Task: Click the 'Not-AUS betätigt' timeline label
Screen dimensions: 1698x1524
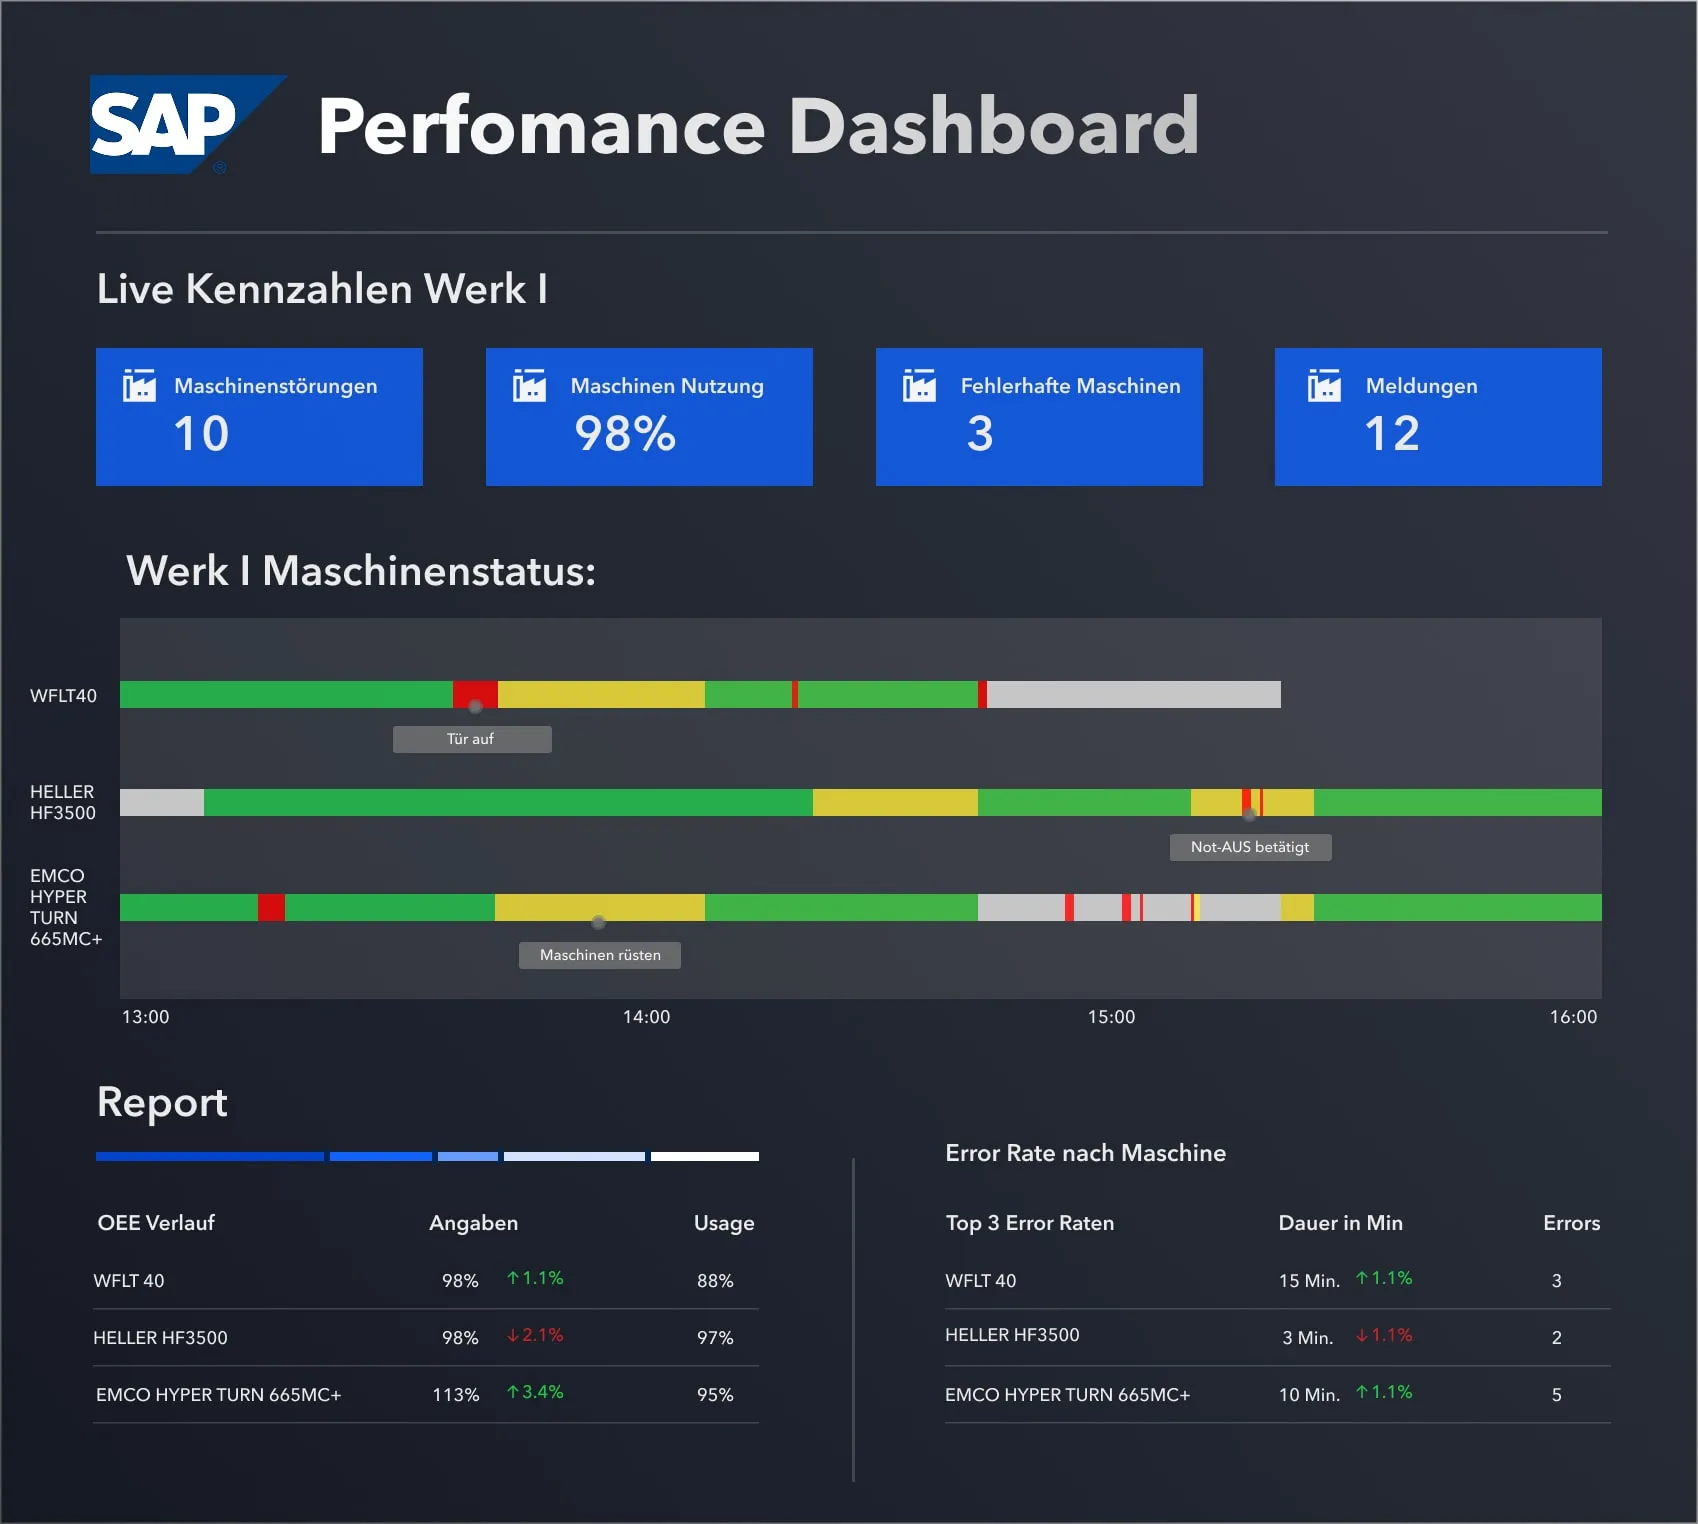Action: pos(1249,847)
